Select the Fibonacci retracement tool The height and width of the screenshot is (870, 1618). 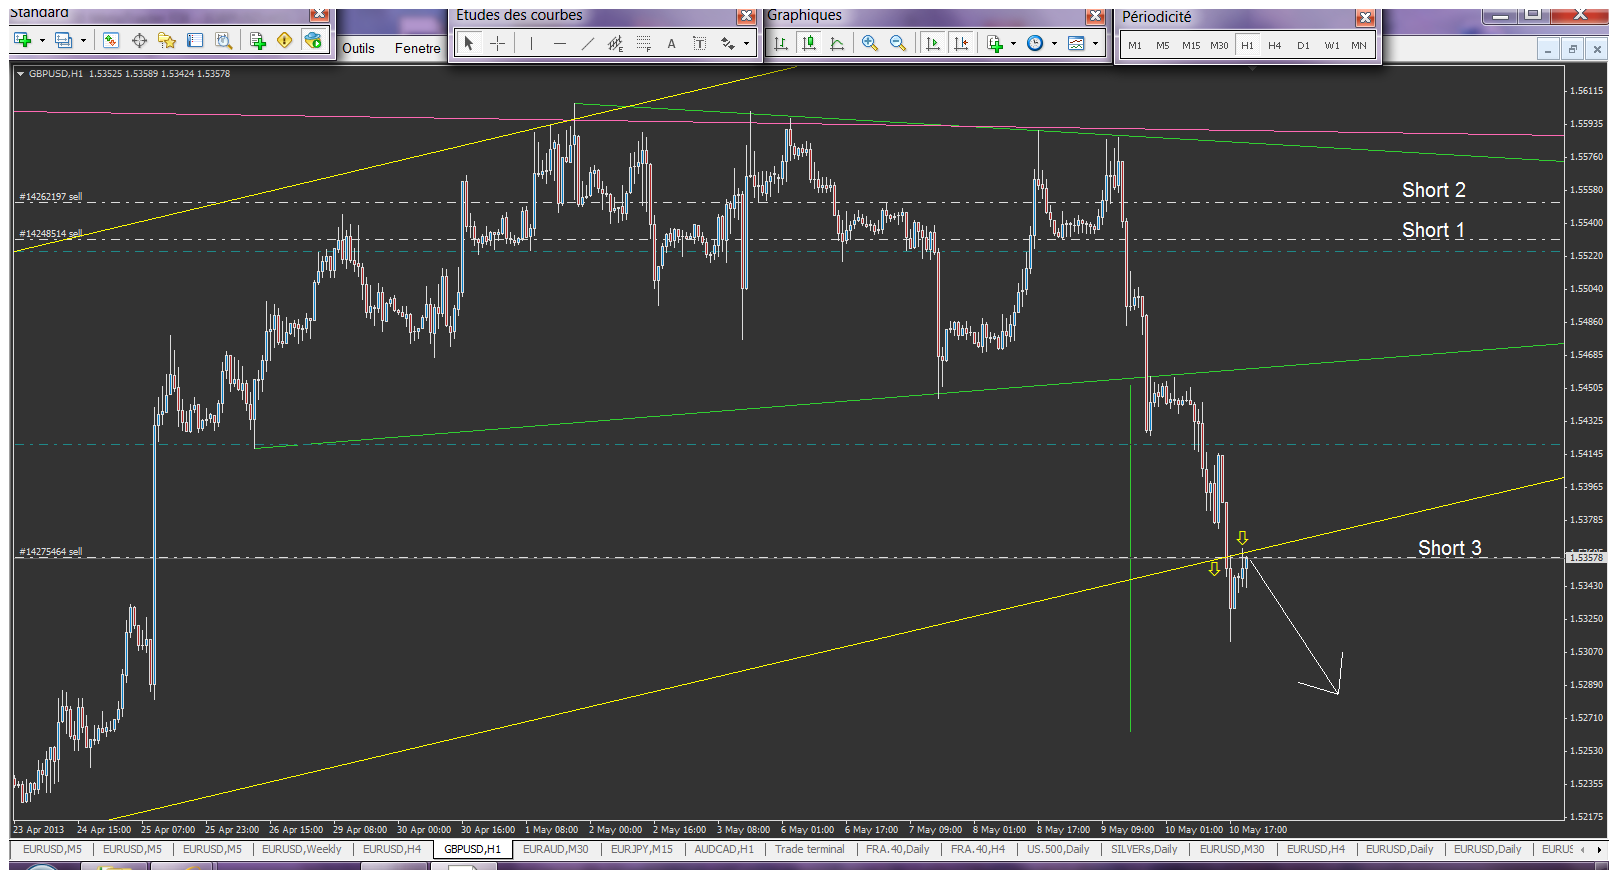tap(643, 43)
